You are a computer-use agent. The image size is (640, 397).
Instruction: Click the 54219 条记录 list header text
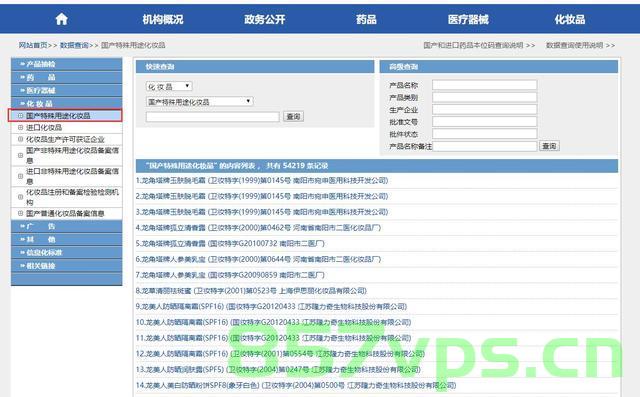297,166
